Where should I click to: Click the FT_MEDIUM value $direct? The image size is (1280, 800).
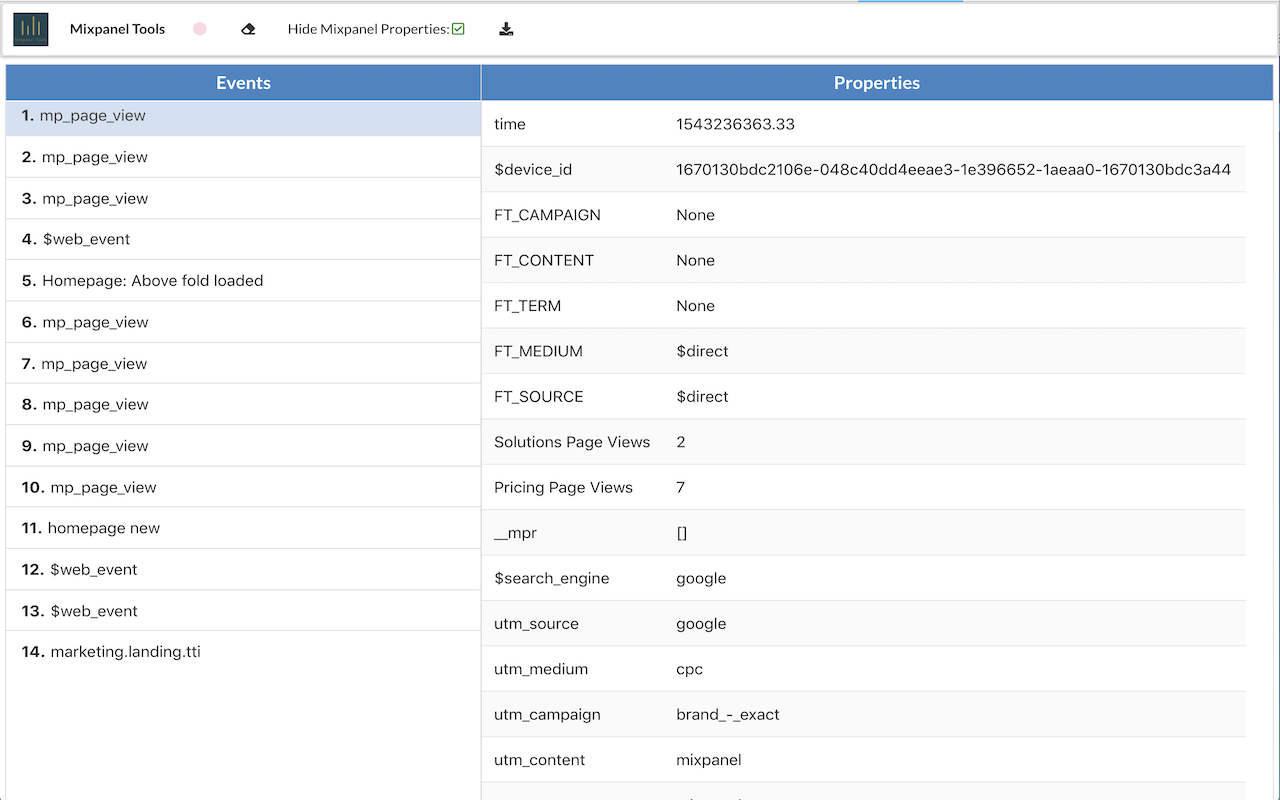click(x=702, y=351)
